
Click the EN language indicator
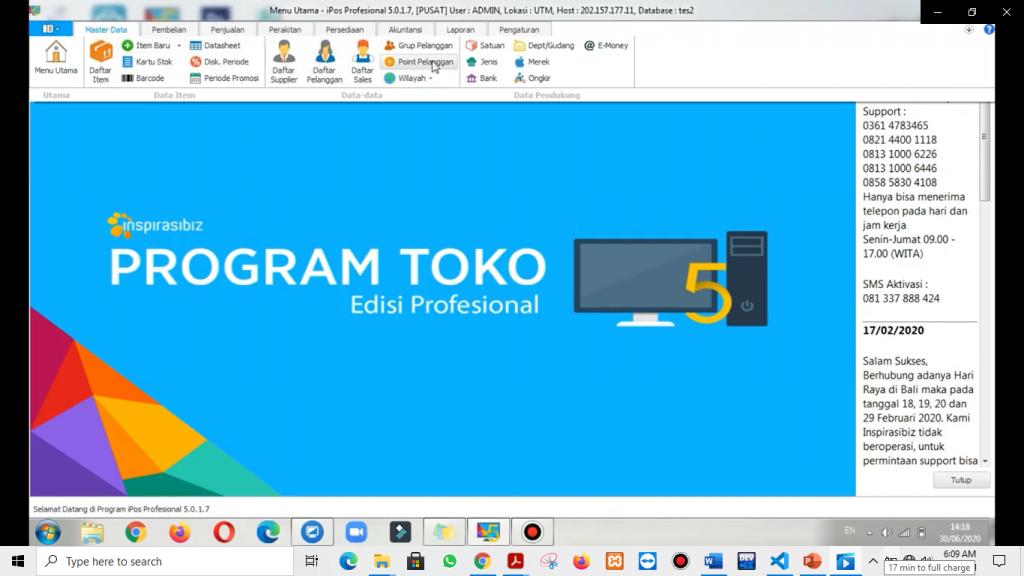850,530
